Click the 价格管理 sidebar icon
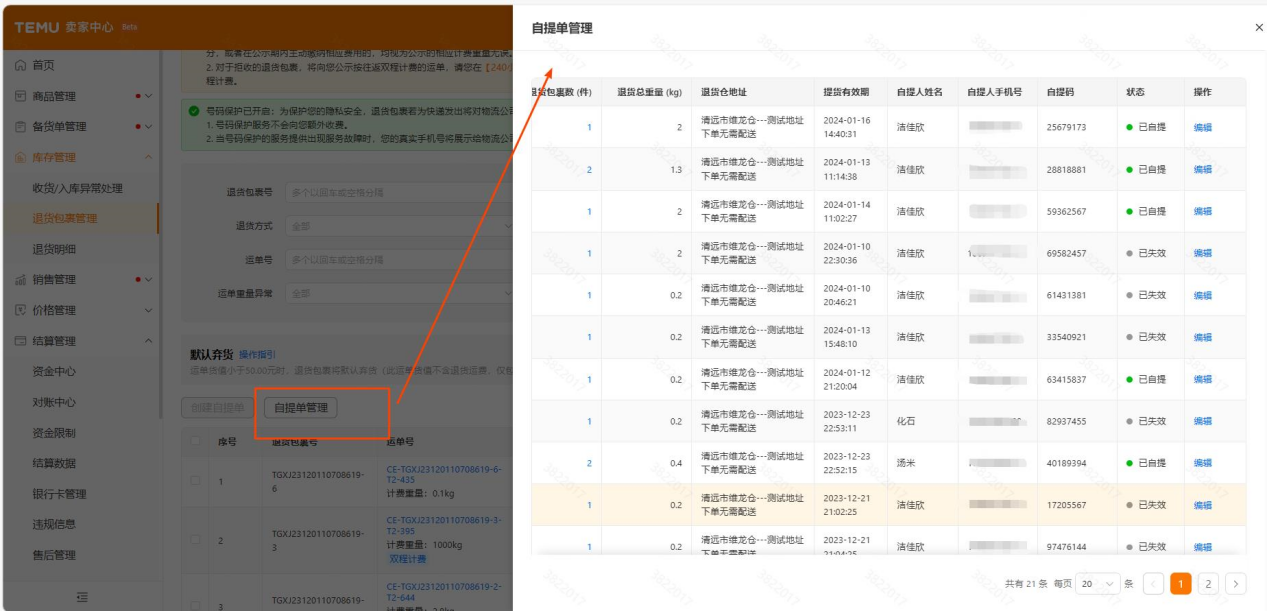The height and width of the screenshot is (611, 1267). click(x=21, y=311)
